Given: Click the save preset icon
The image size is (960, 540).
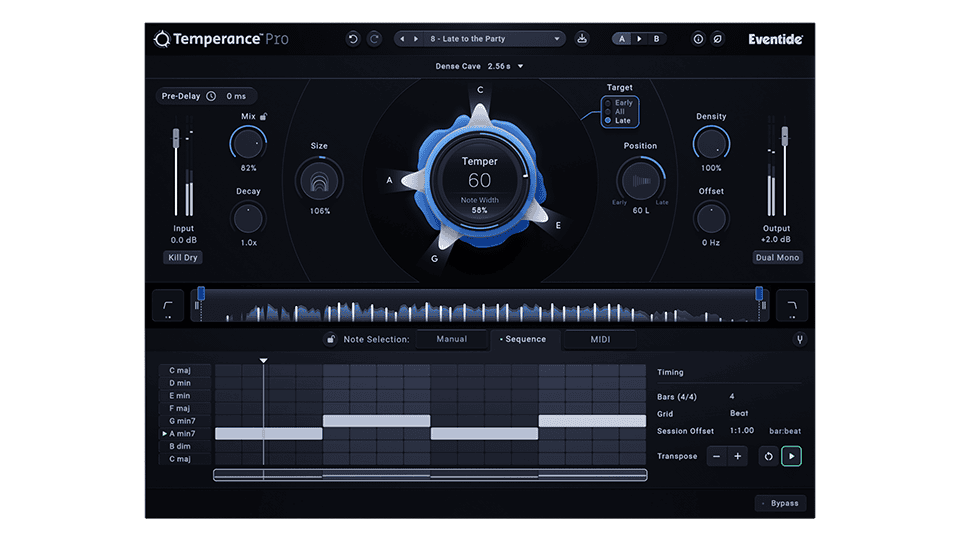Looking at the screenshot, I should [x=582, y=39].
